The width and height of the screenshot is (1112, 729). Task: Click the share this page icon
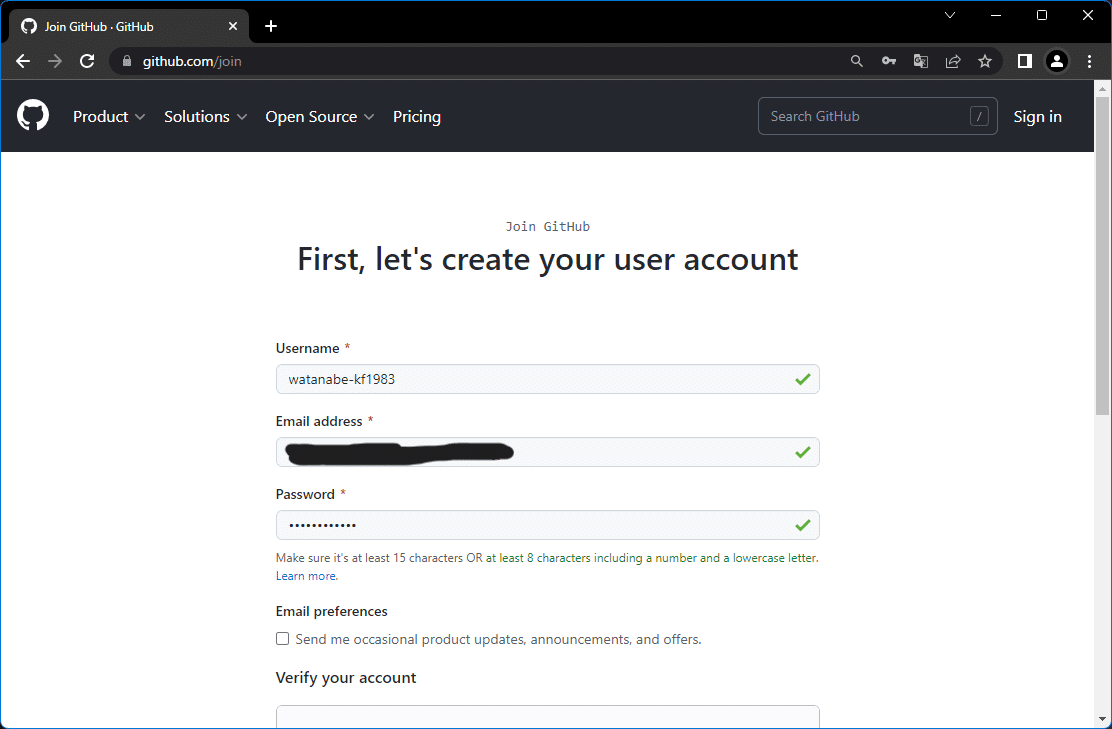click(953, 61)
